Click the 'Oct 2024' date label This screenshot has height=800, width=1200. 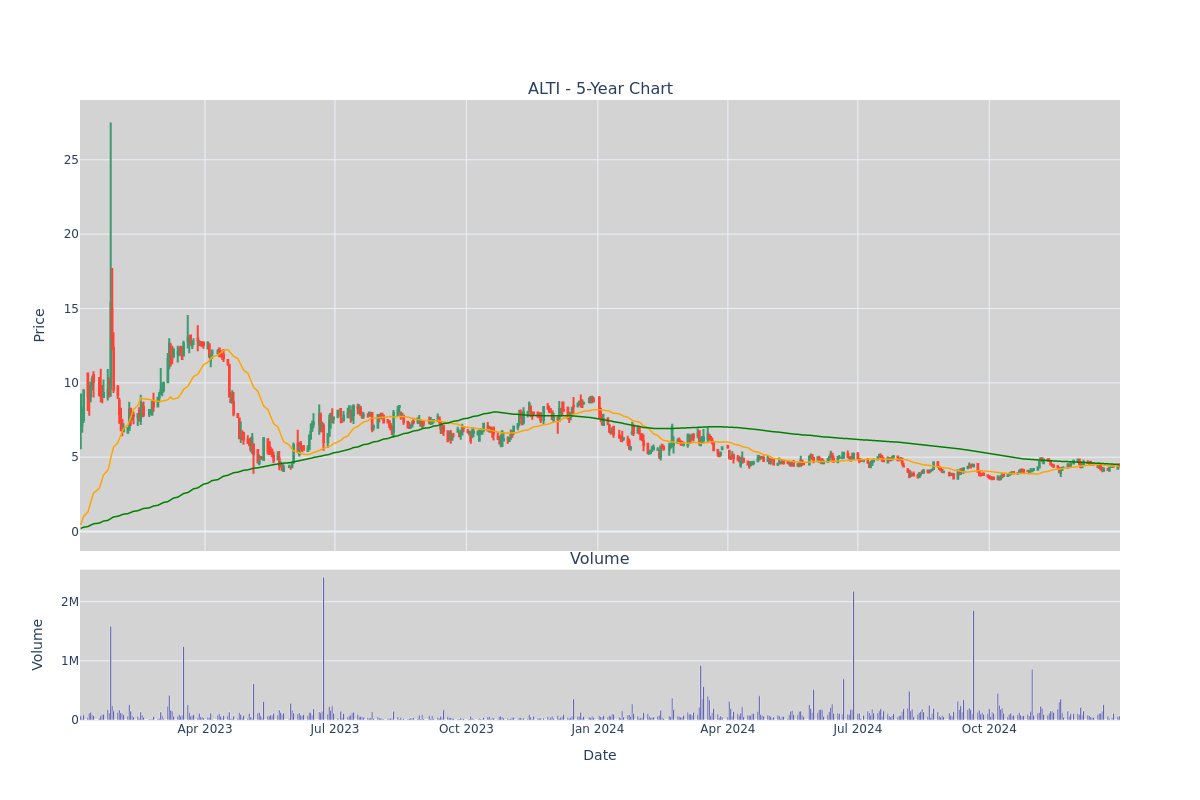coord(989,729)
